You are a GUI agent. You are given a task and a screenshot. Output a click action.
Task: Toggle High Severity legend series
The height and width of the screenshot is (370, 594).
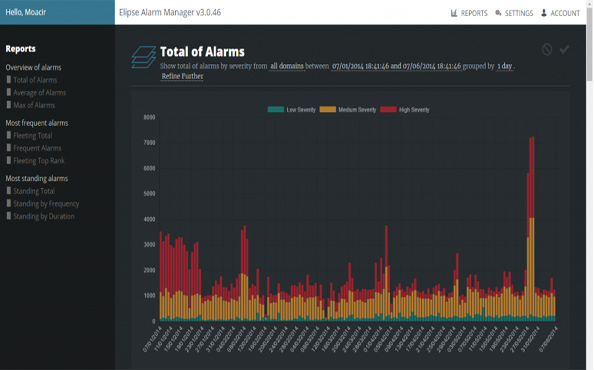[x=405, y=110]
